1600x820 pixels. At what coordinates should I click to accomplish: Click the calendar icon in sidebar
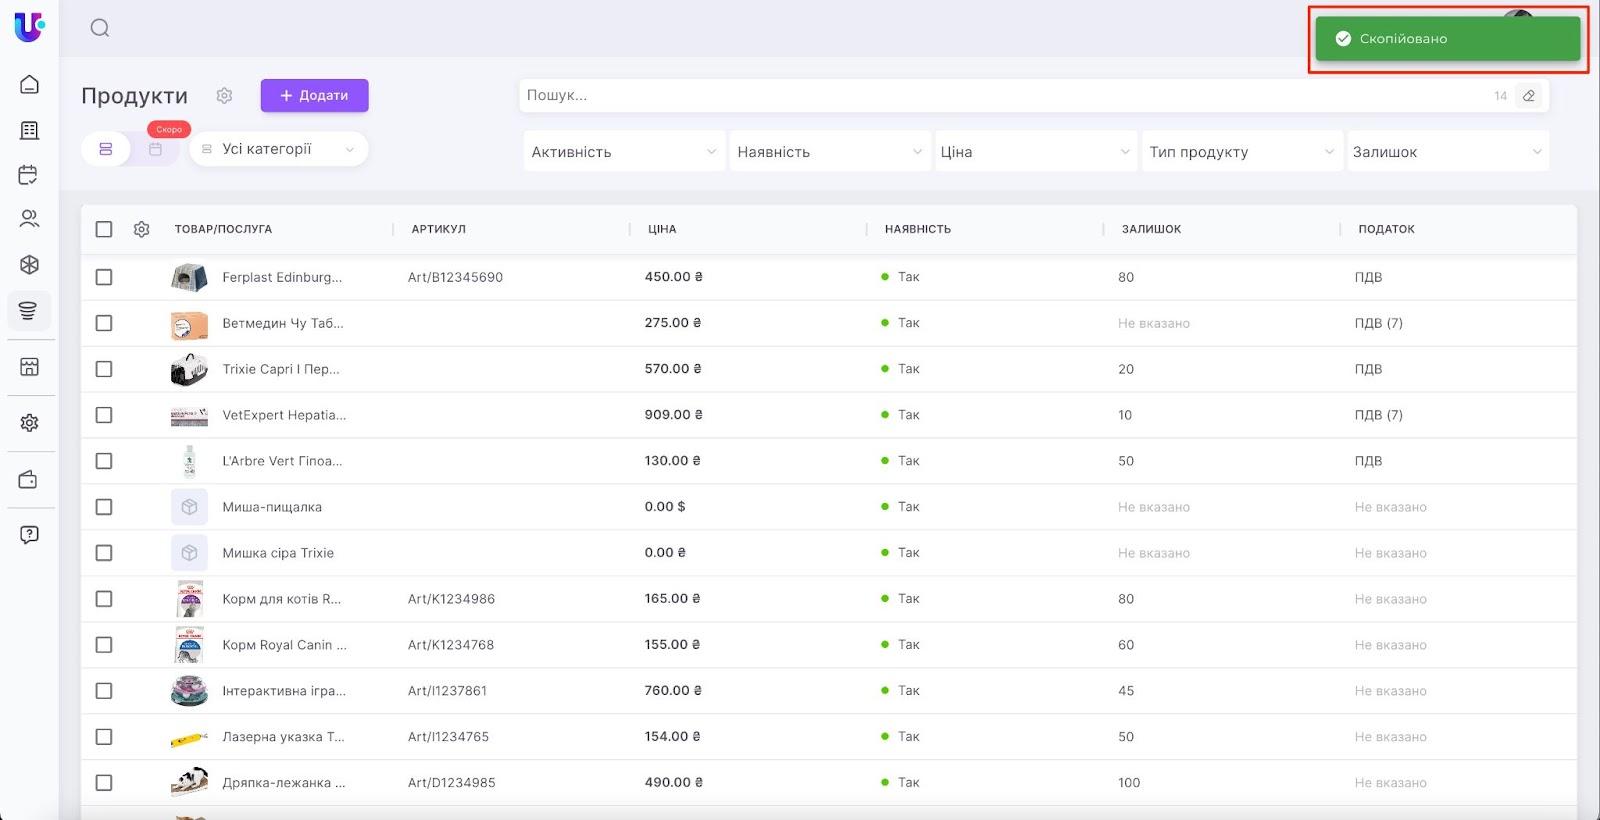(29, 175)
